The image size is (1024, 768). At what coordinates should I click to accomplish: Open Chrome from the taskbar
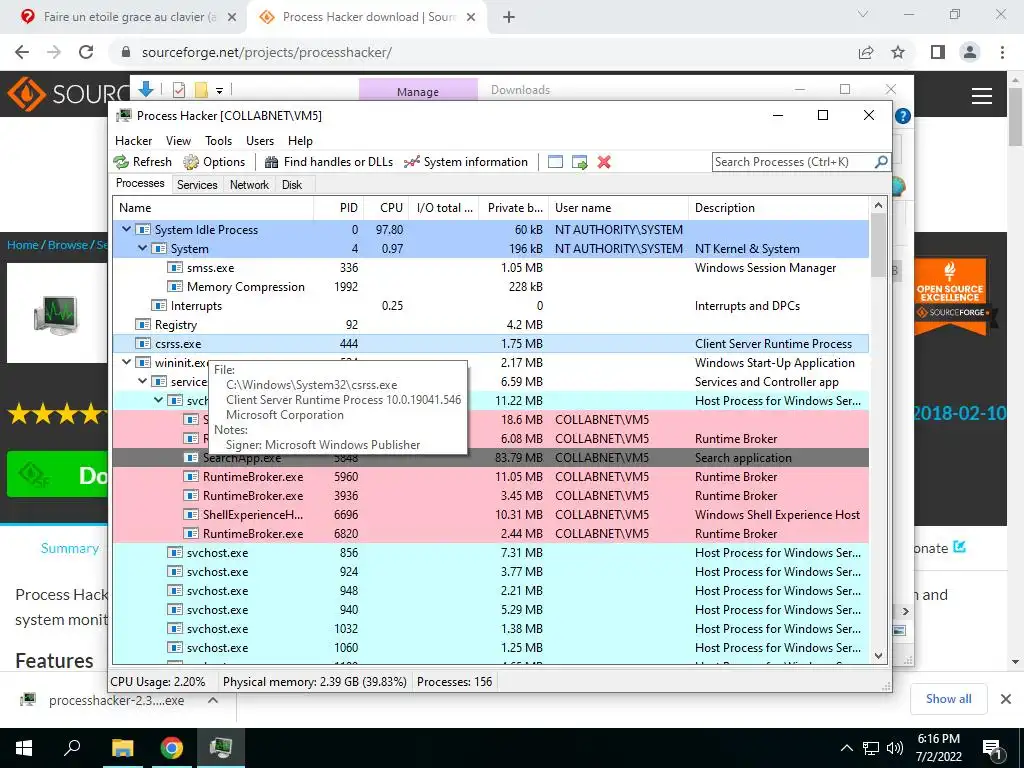coord(172,748)
